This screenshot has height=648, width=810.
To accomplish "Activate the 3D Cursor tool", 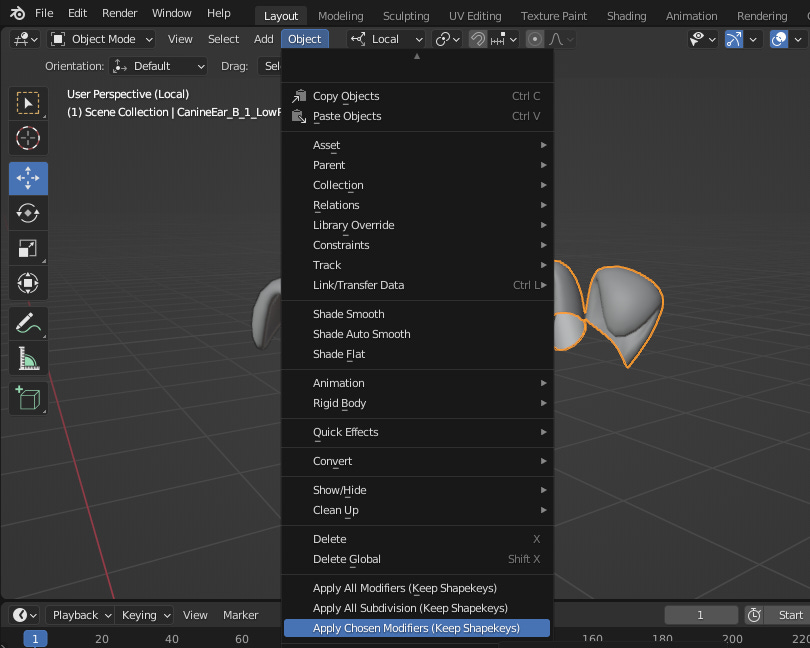I will click(x=28, y=138).
